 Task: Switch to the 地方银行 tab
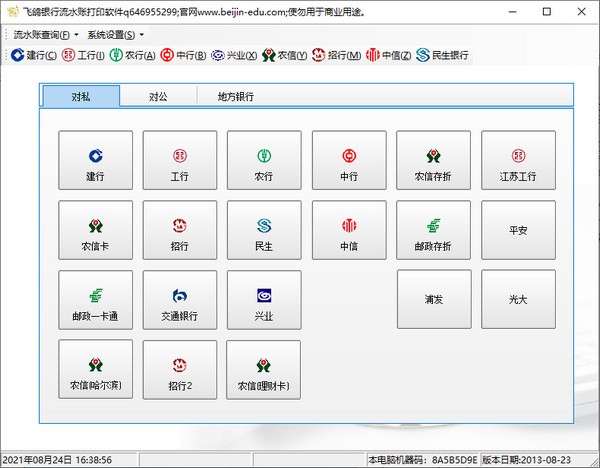[236, 96]
